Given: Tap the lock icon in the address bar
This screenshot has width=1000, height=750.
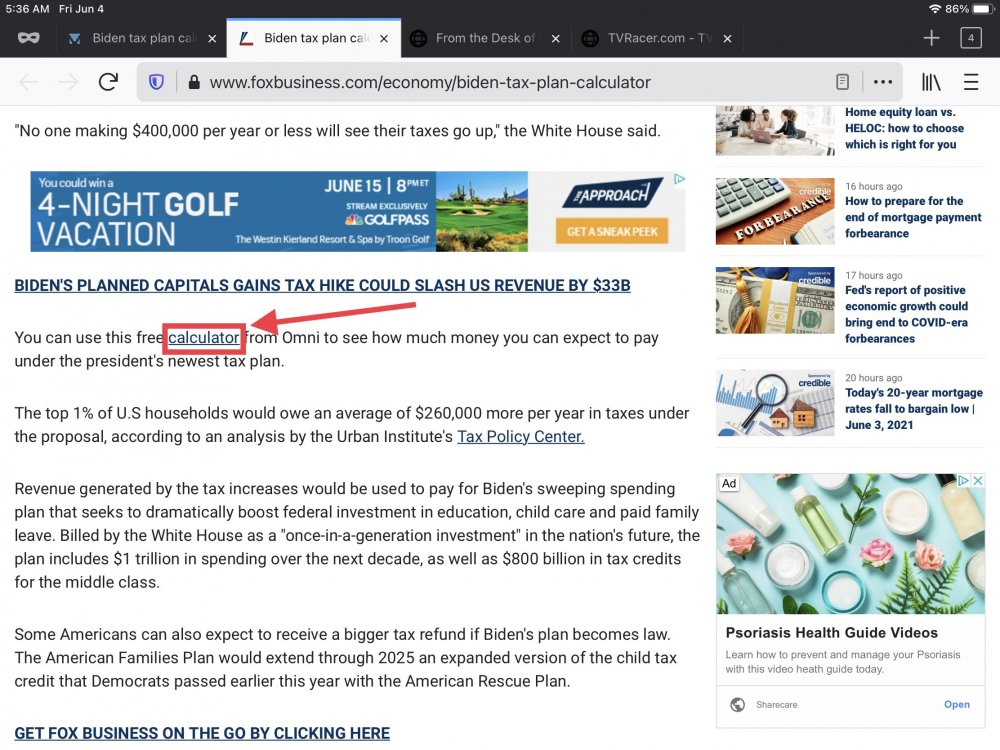Looking at the screenshot, I should click(x=194, y=82).
